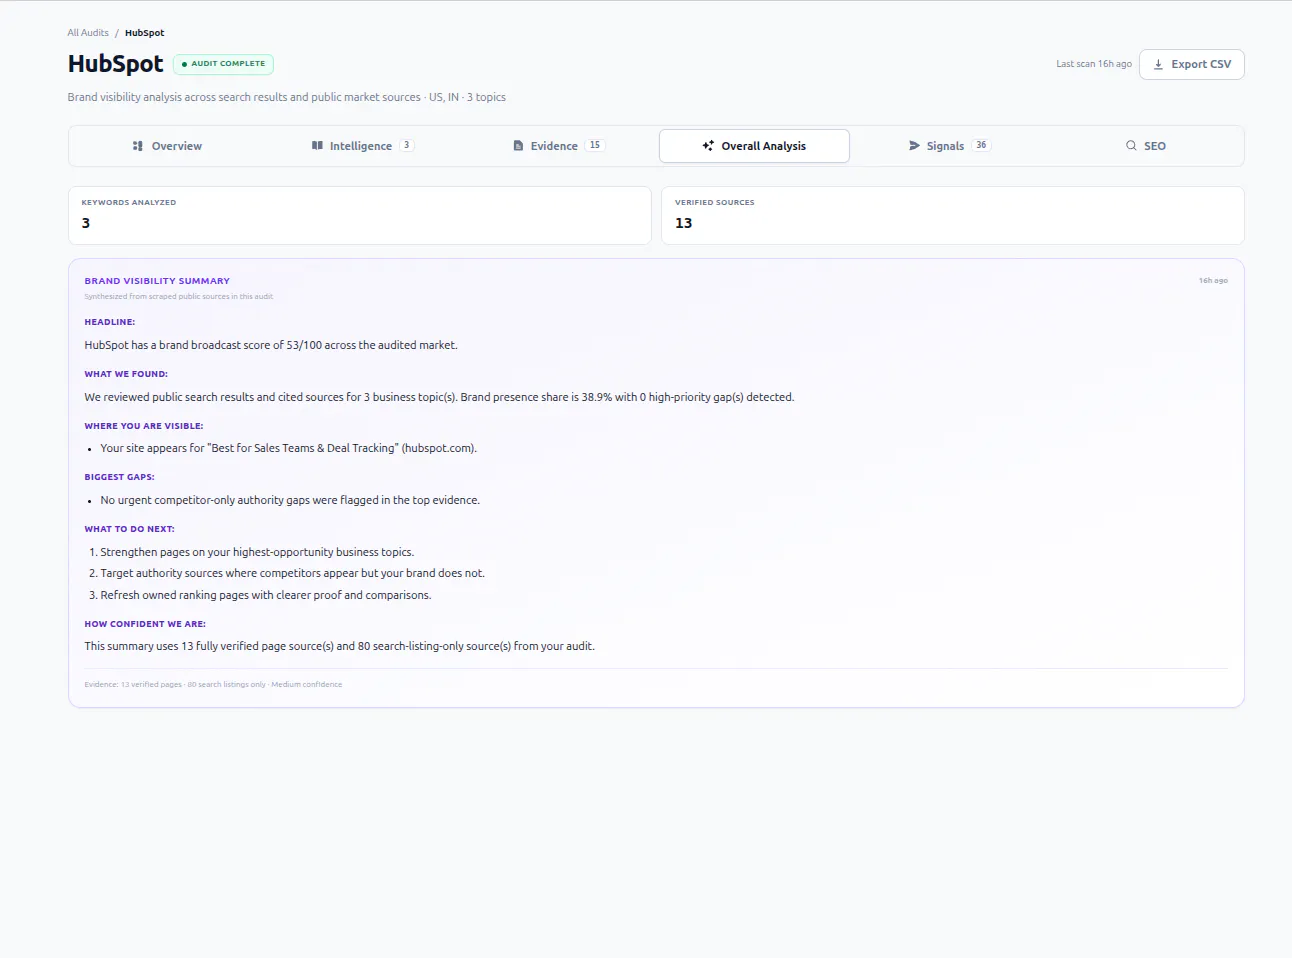Click the "Headline" section label
The height and width of the screenshot is (958, 1292).
[110, 322]
